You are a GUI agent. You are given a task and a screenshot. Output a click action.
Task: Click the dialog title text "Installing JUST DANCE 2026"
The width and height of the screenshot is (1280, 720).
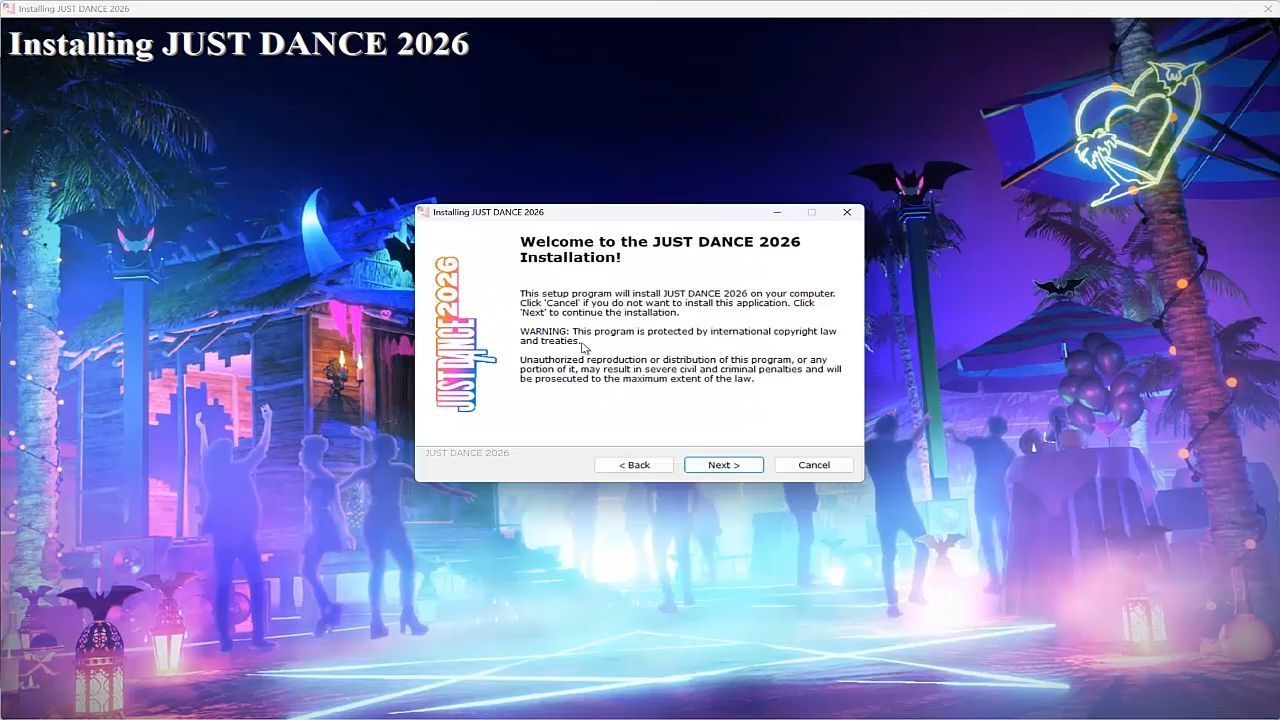point(488,212)
